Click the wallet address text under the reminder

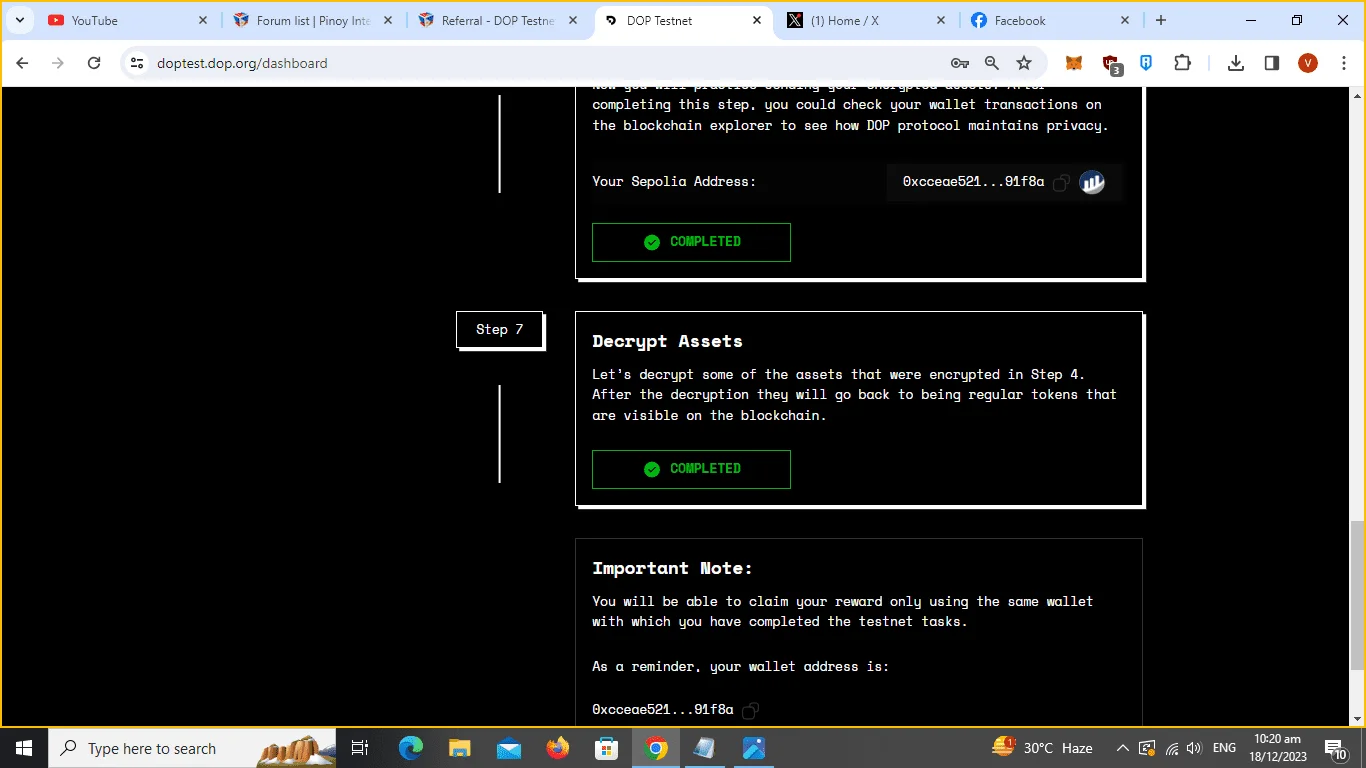(x=663, y=710)
